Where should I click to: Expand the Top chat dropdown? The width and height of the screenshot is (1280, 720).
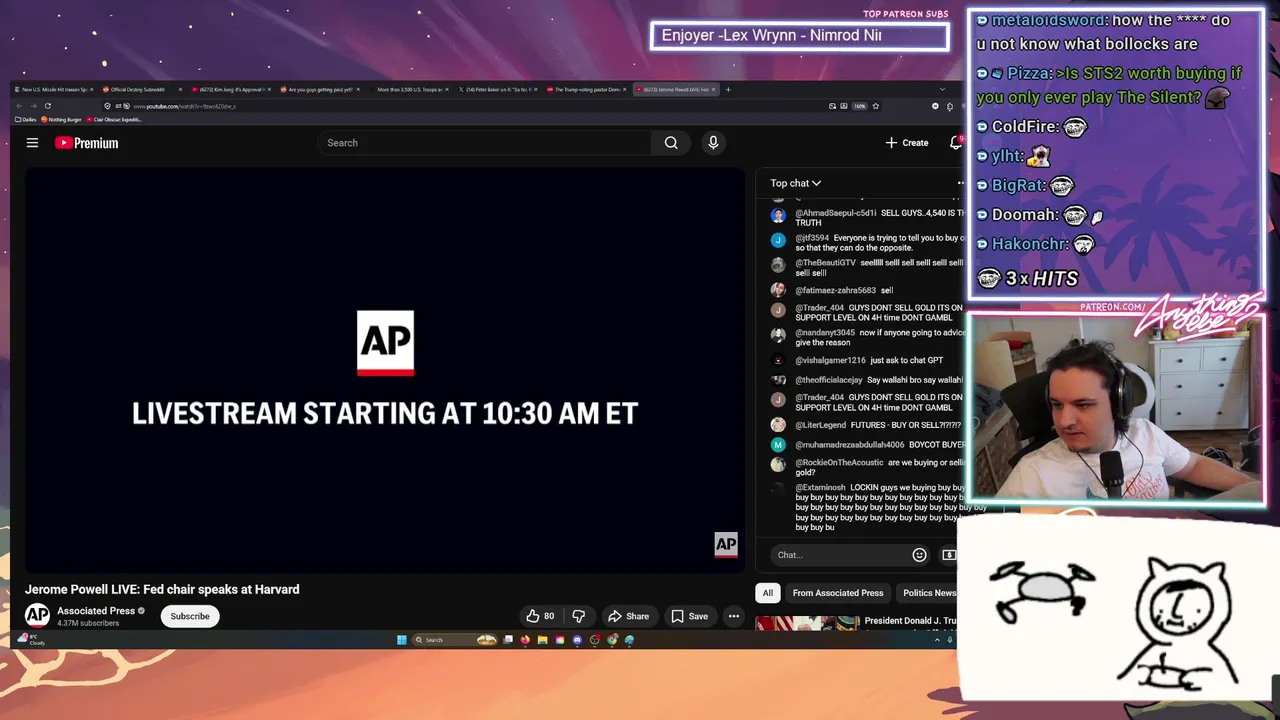pos(795,183)
